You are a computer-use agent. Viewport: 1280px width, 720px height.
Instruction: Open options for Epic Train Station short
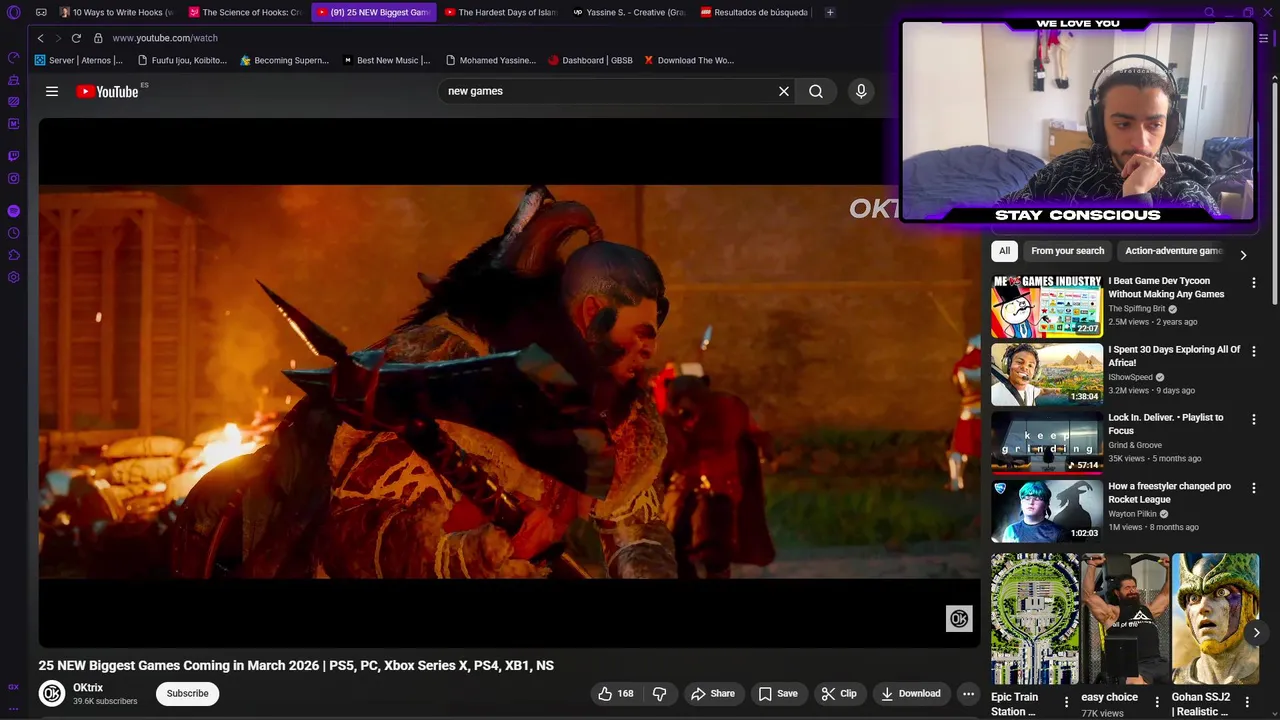pyautogui.click(x=1066, y=702)
